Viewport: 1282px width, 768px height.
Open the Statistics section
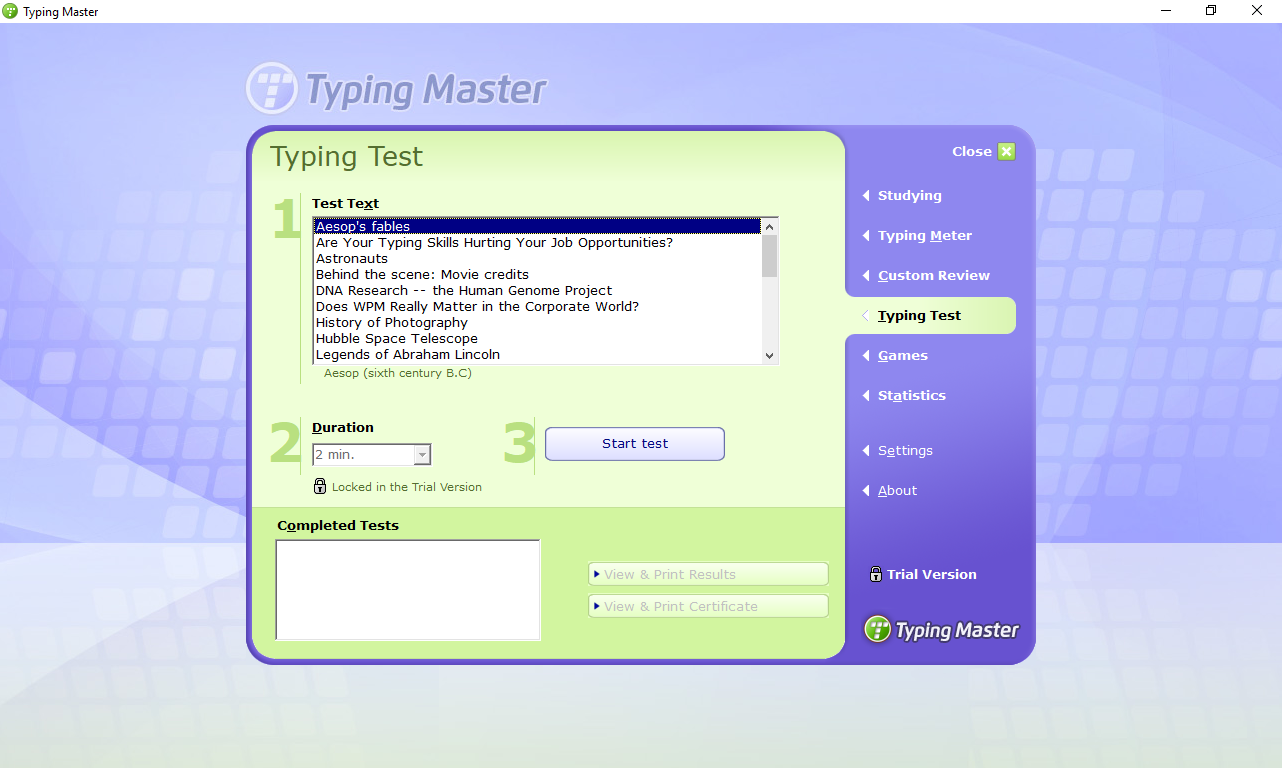910,395
